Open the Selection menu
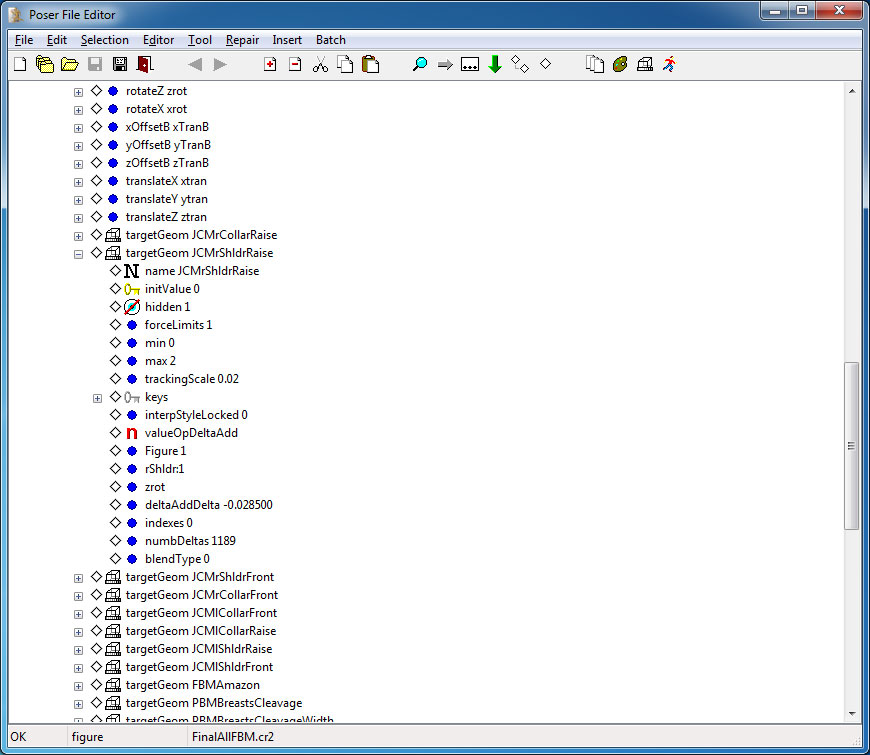This screenshot has height=755, width=870. pyautogui.click(x=105, y=40)
